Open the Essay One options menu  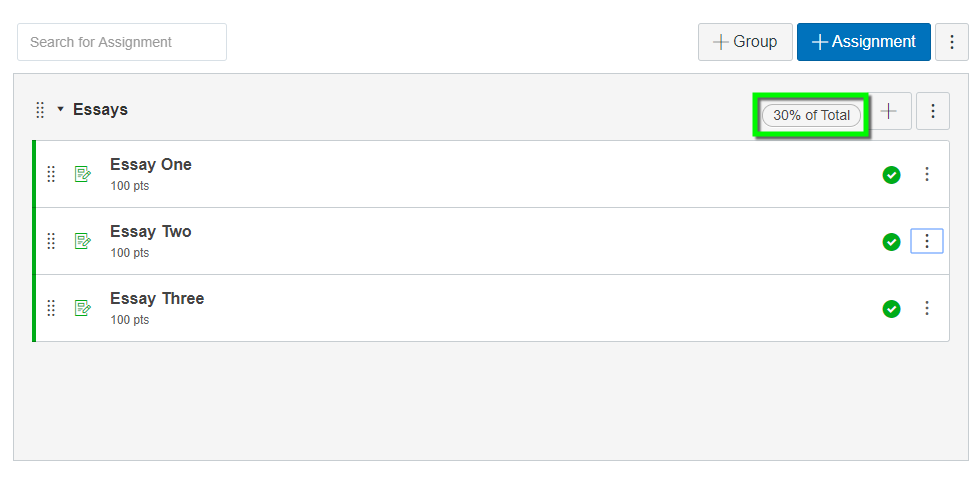tap(927, 174)
